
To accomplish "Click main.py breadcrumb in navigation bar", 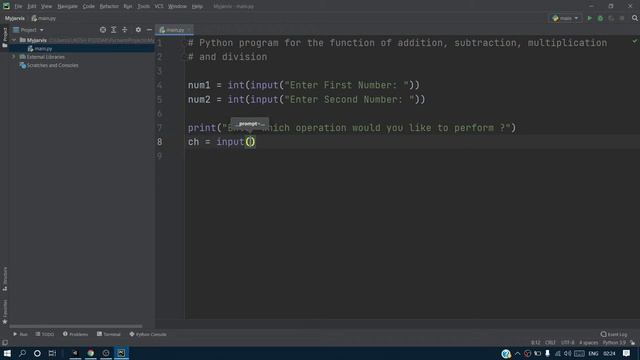I will 44,18.
